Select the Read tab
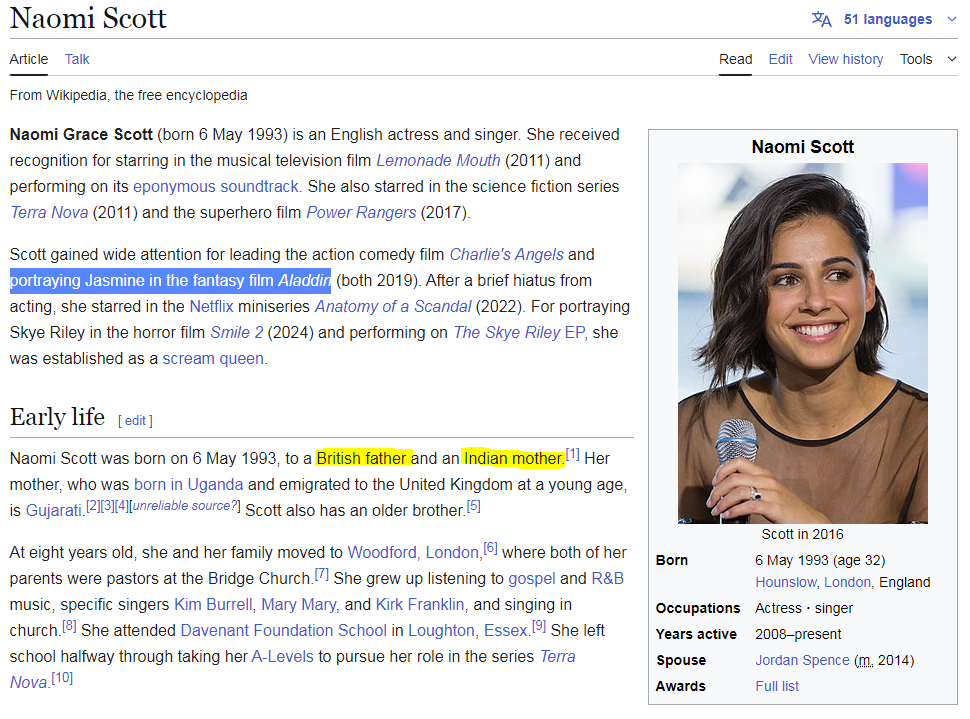The image size is (970, 719). pos(736,59)
